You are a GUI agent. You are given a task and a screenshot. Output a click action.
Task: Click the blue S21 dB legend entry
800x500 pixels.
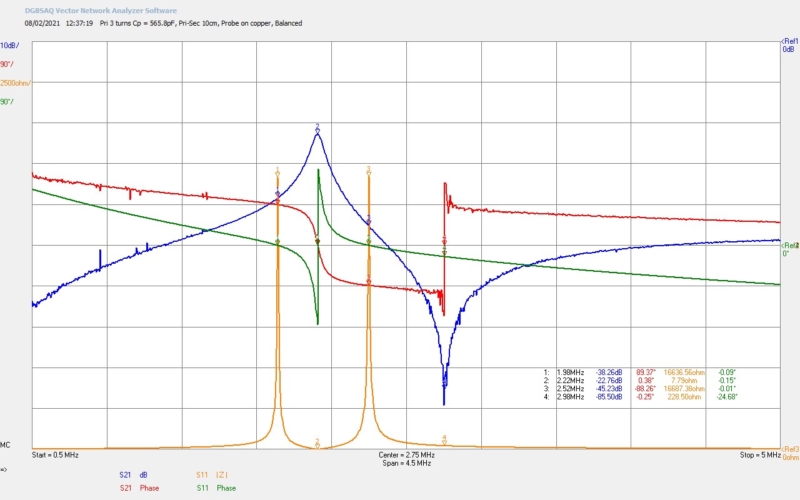pos(134,475)
